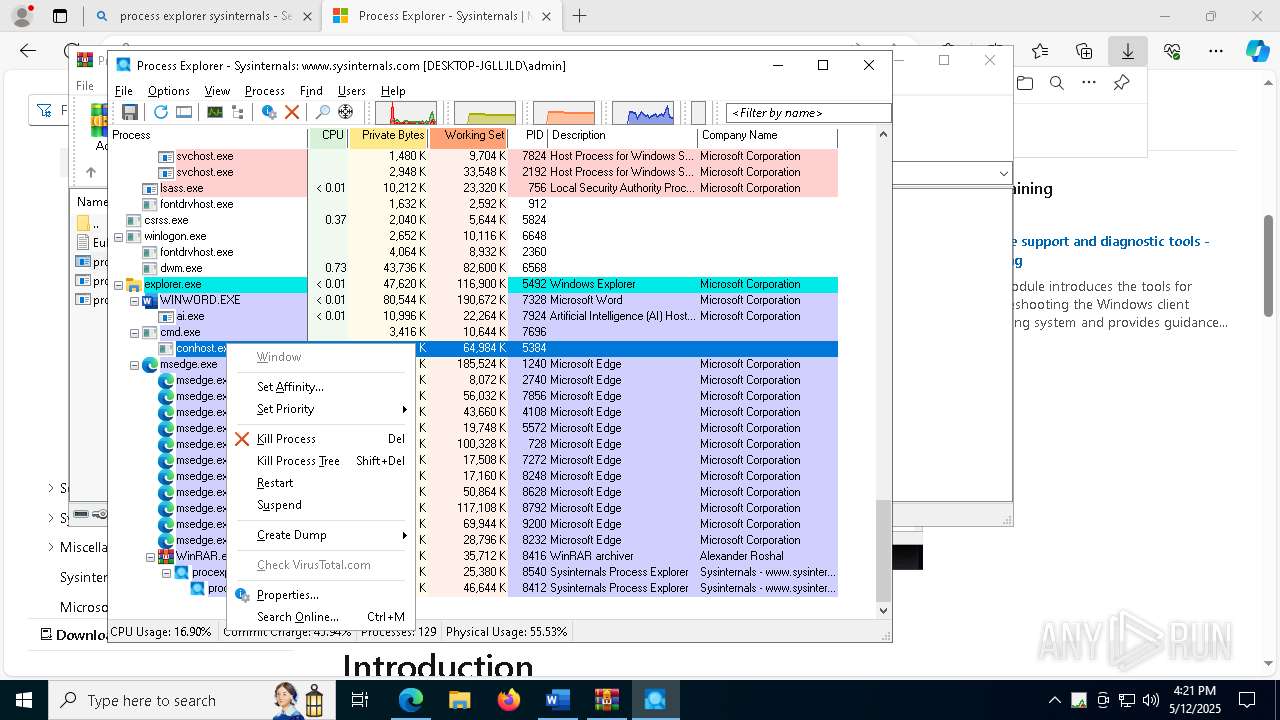Viewport: 1280px width, 720px height.
Task: Click the Browser essentials heart icon in Edge
Action: pos(1172,51)
